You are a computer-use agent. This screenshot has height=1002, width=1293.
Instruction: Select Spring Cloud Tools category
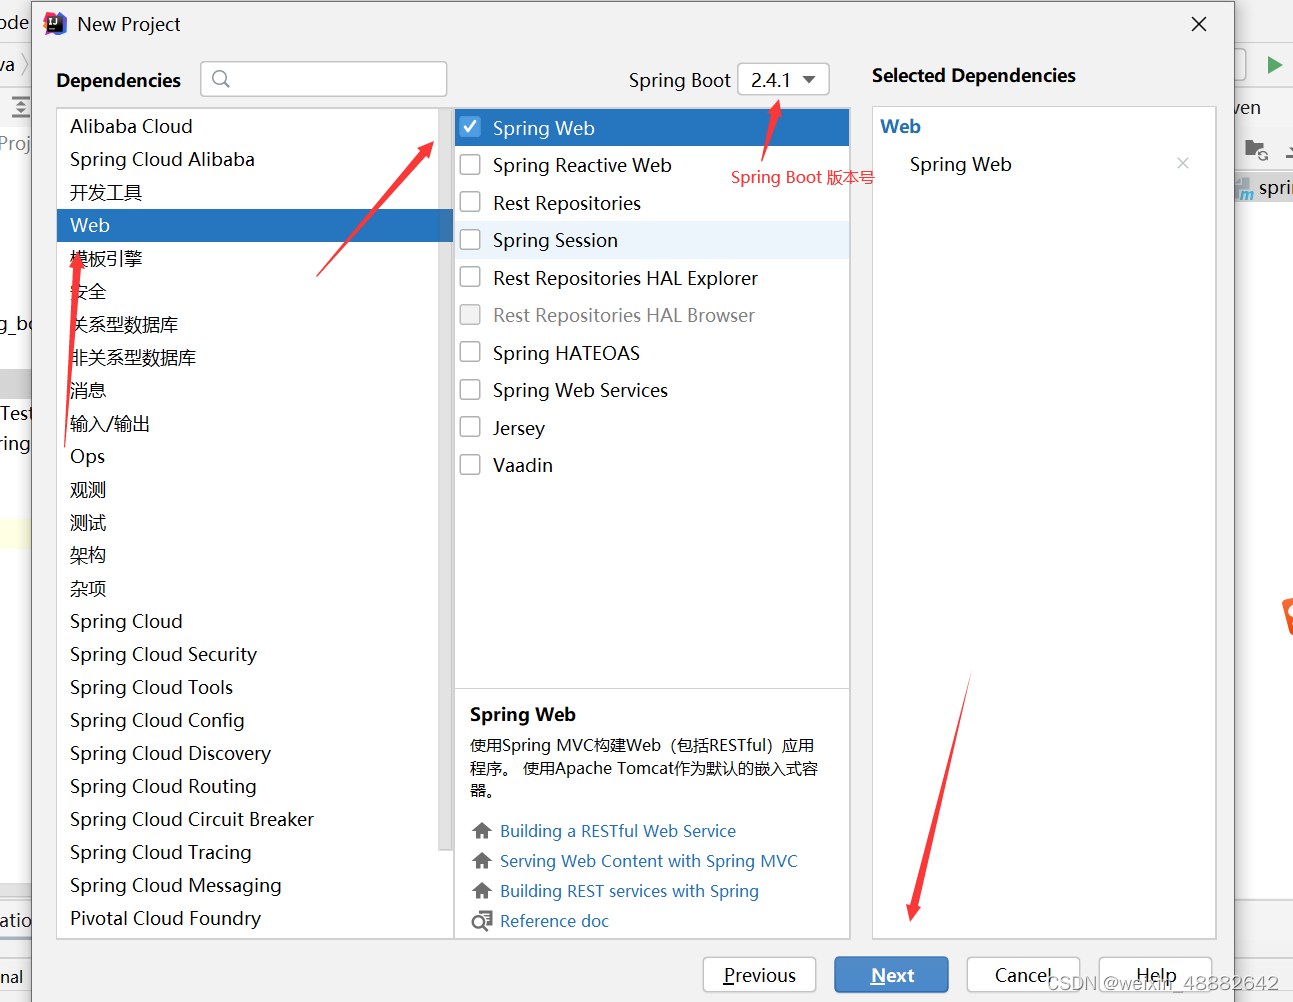247,687
